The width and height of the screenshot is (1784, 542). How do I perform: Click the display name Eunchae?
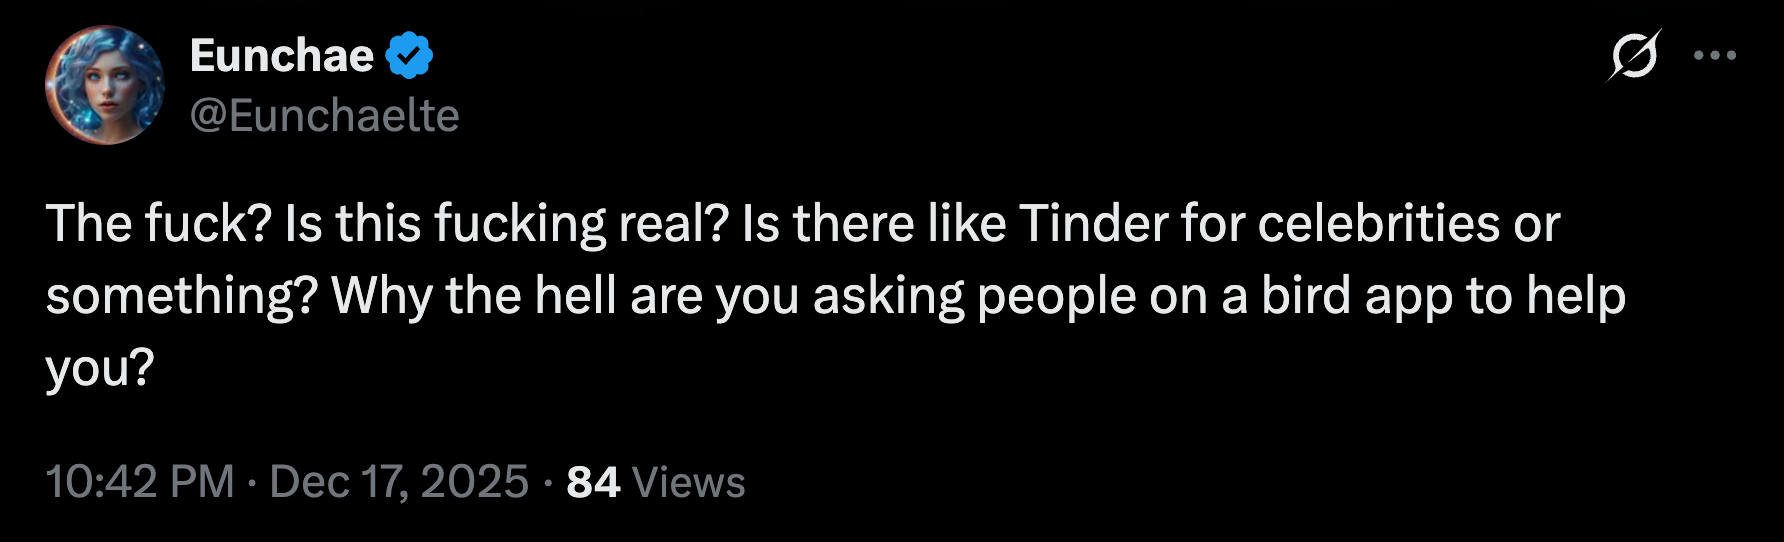click(282, 56)
